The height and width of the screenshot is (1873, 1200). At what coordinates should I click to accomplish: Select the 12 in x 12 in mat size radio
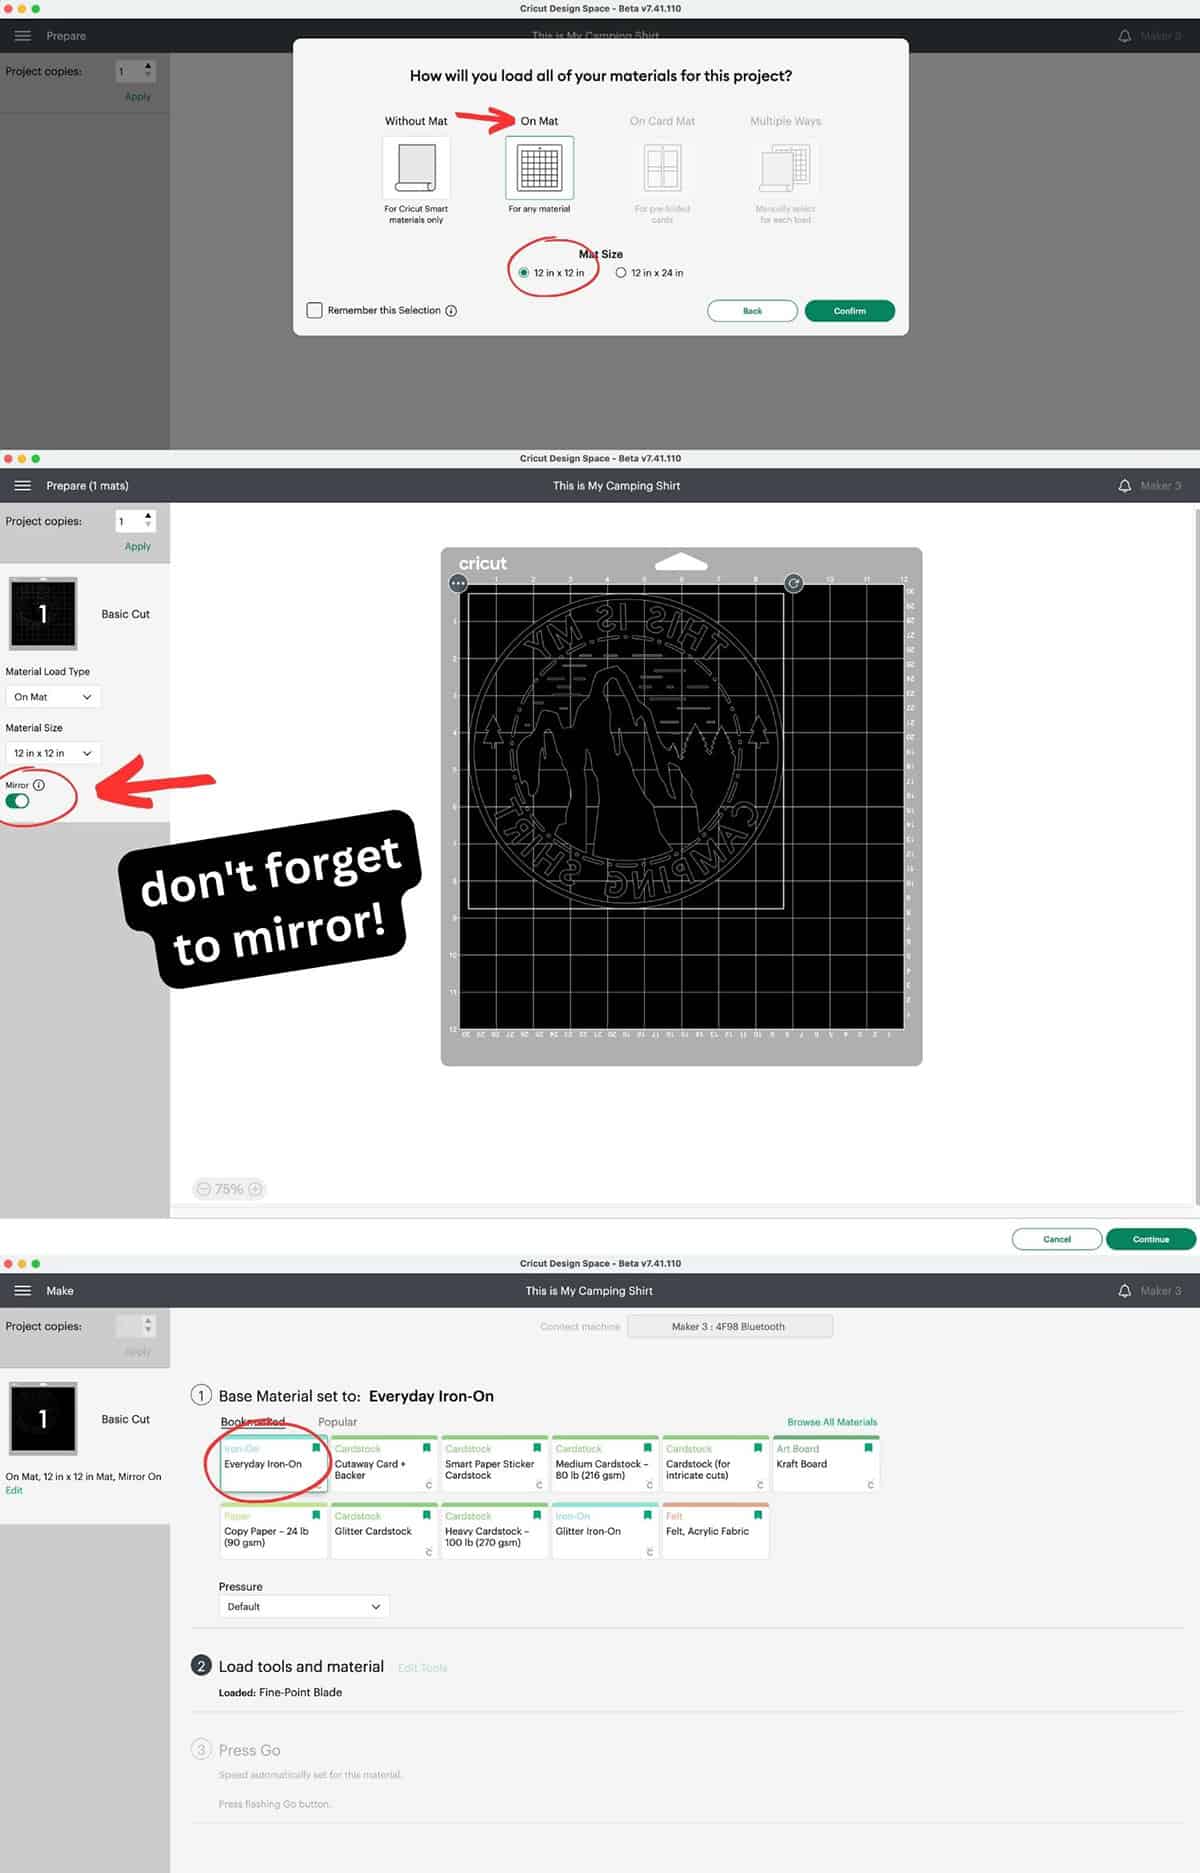point(523,273)
